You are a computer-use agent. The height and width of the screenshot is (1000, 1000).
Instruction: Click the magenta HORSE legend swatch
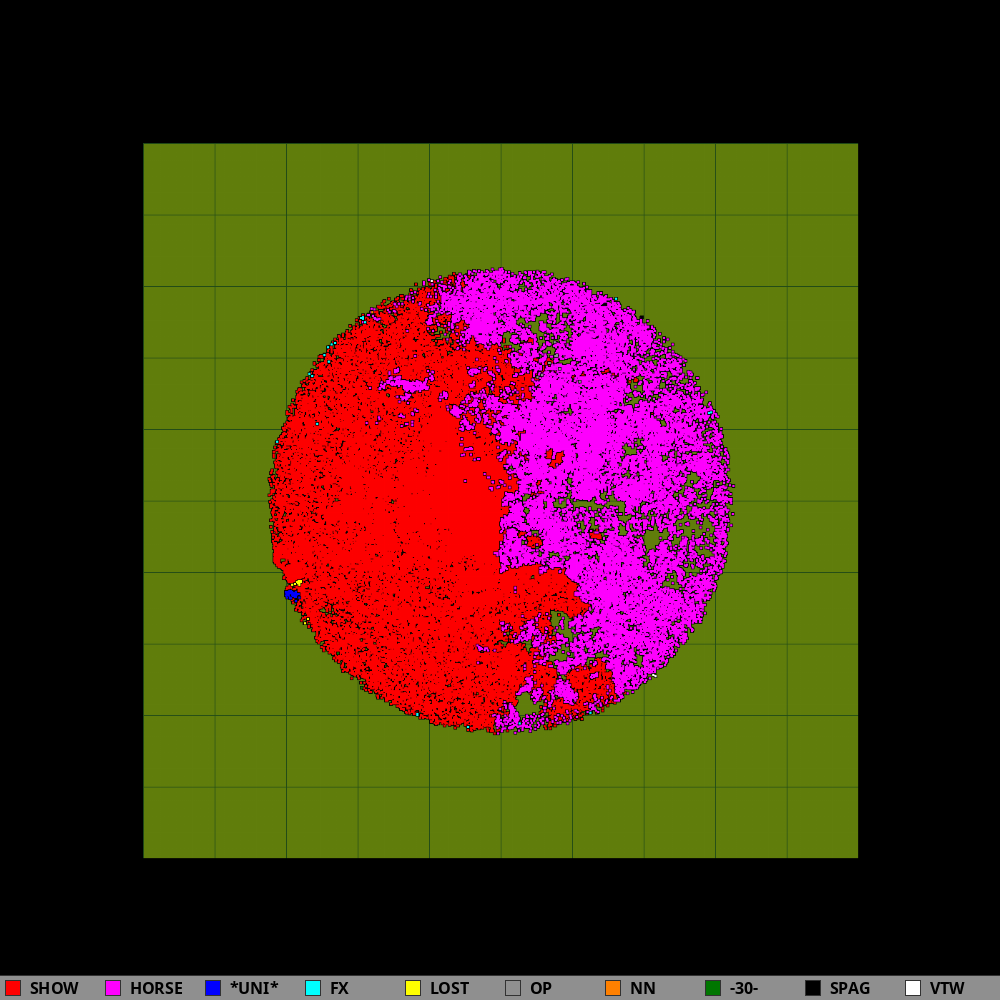coord(113,988)
